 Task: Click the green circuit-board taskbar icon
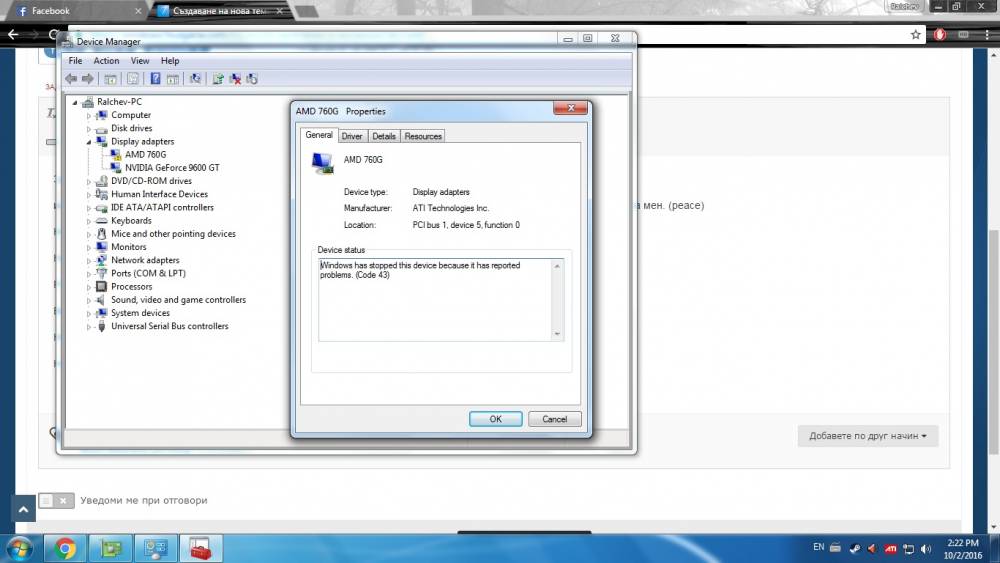tap(111, 548)
